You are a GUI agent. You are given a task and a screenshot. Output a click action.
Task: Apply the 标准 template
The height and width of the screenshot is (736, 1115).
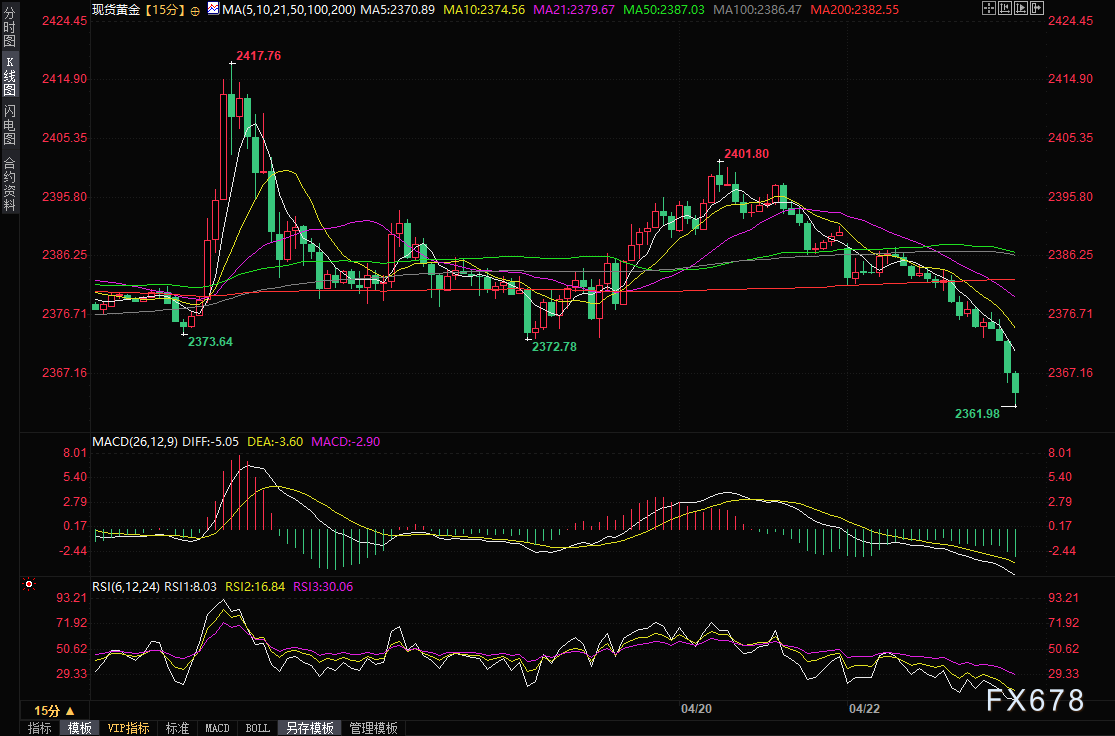[x=177, y=728]
